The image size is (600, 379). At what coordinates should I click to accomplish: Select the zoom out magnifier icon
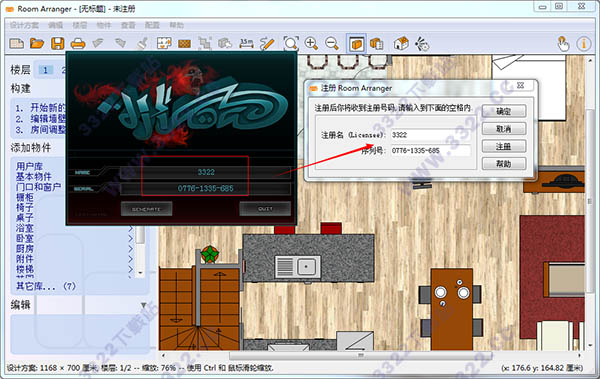pos(332,43)
